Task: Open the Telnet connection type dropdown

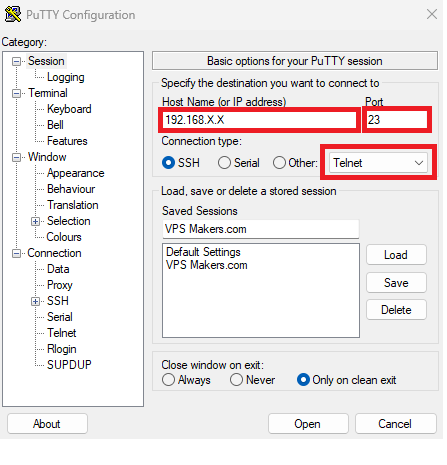Action: coord(378,163)
